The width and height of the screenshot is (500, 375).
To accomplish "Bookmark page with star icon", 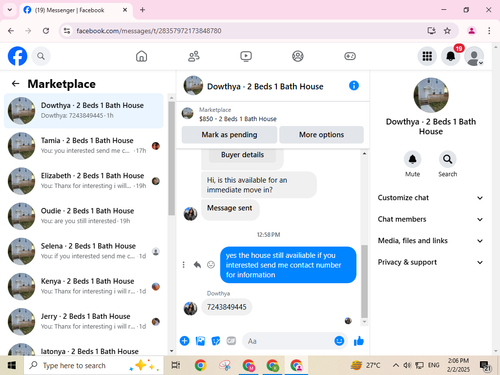I will (x=447, y=31).
